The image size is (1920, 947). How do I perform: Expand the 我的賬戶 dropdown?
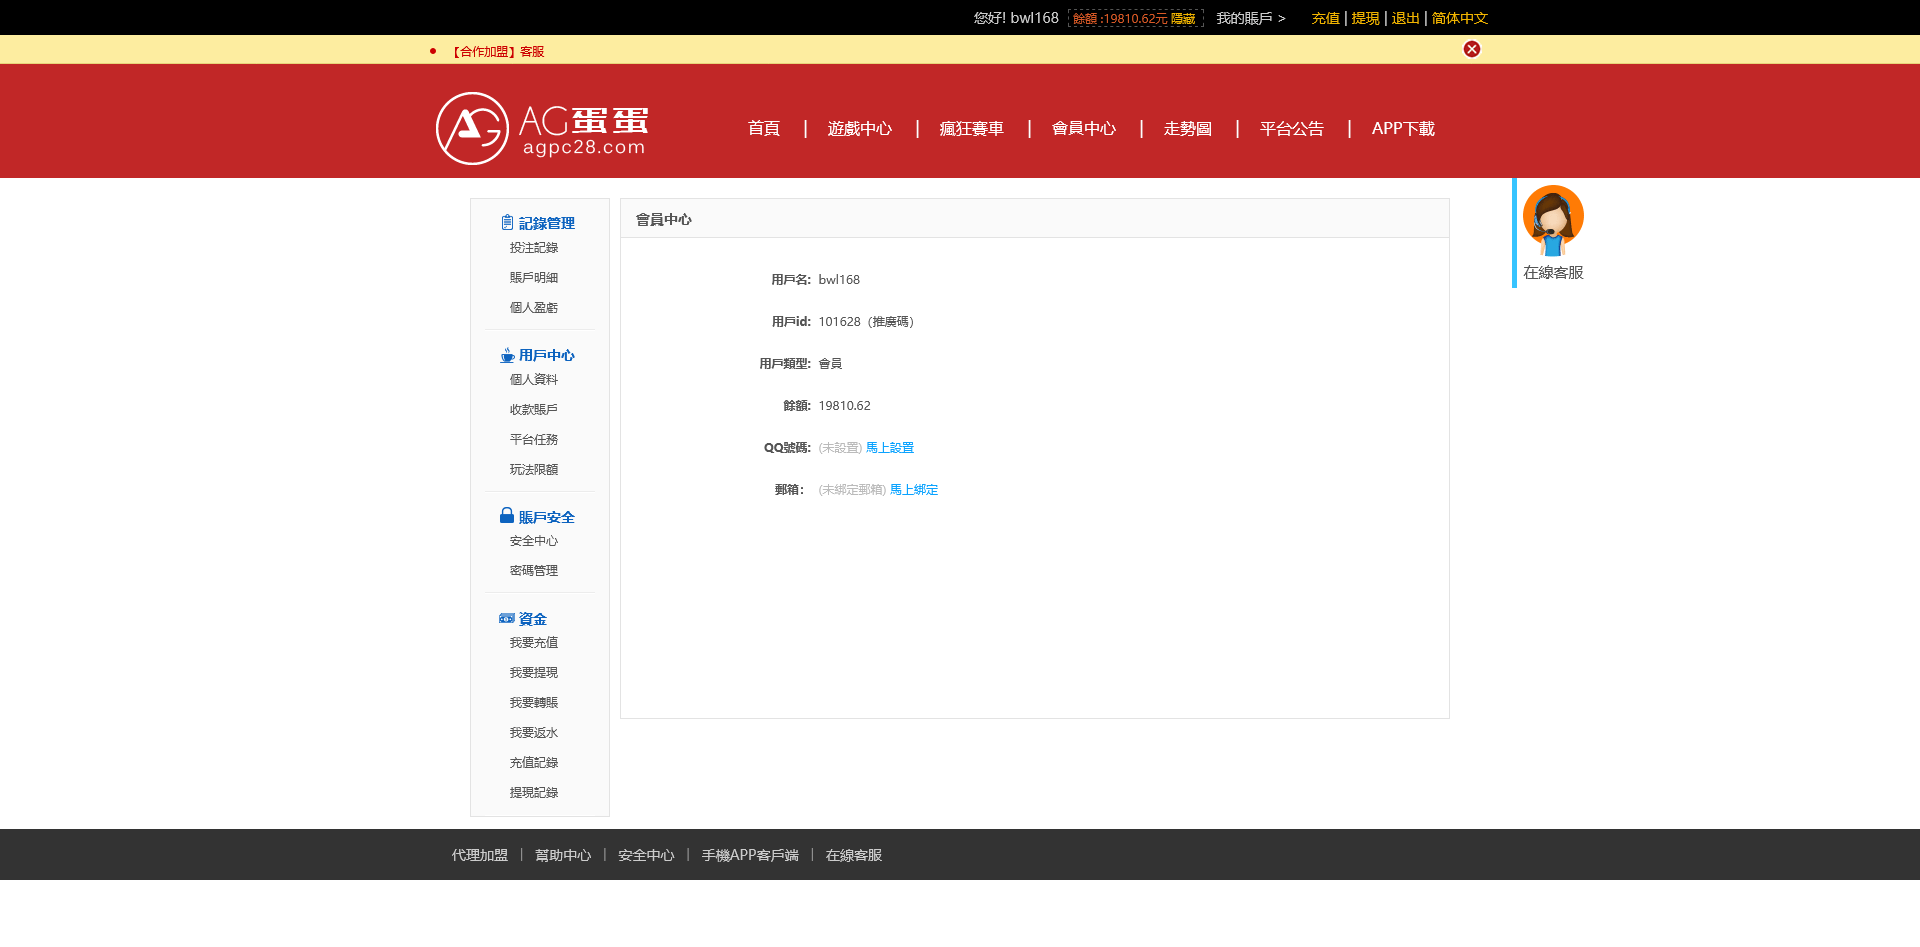click(1252, 18)
